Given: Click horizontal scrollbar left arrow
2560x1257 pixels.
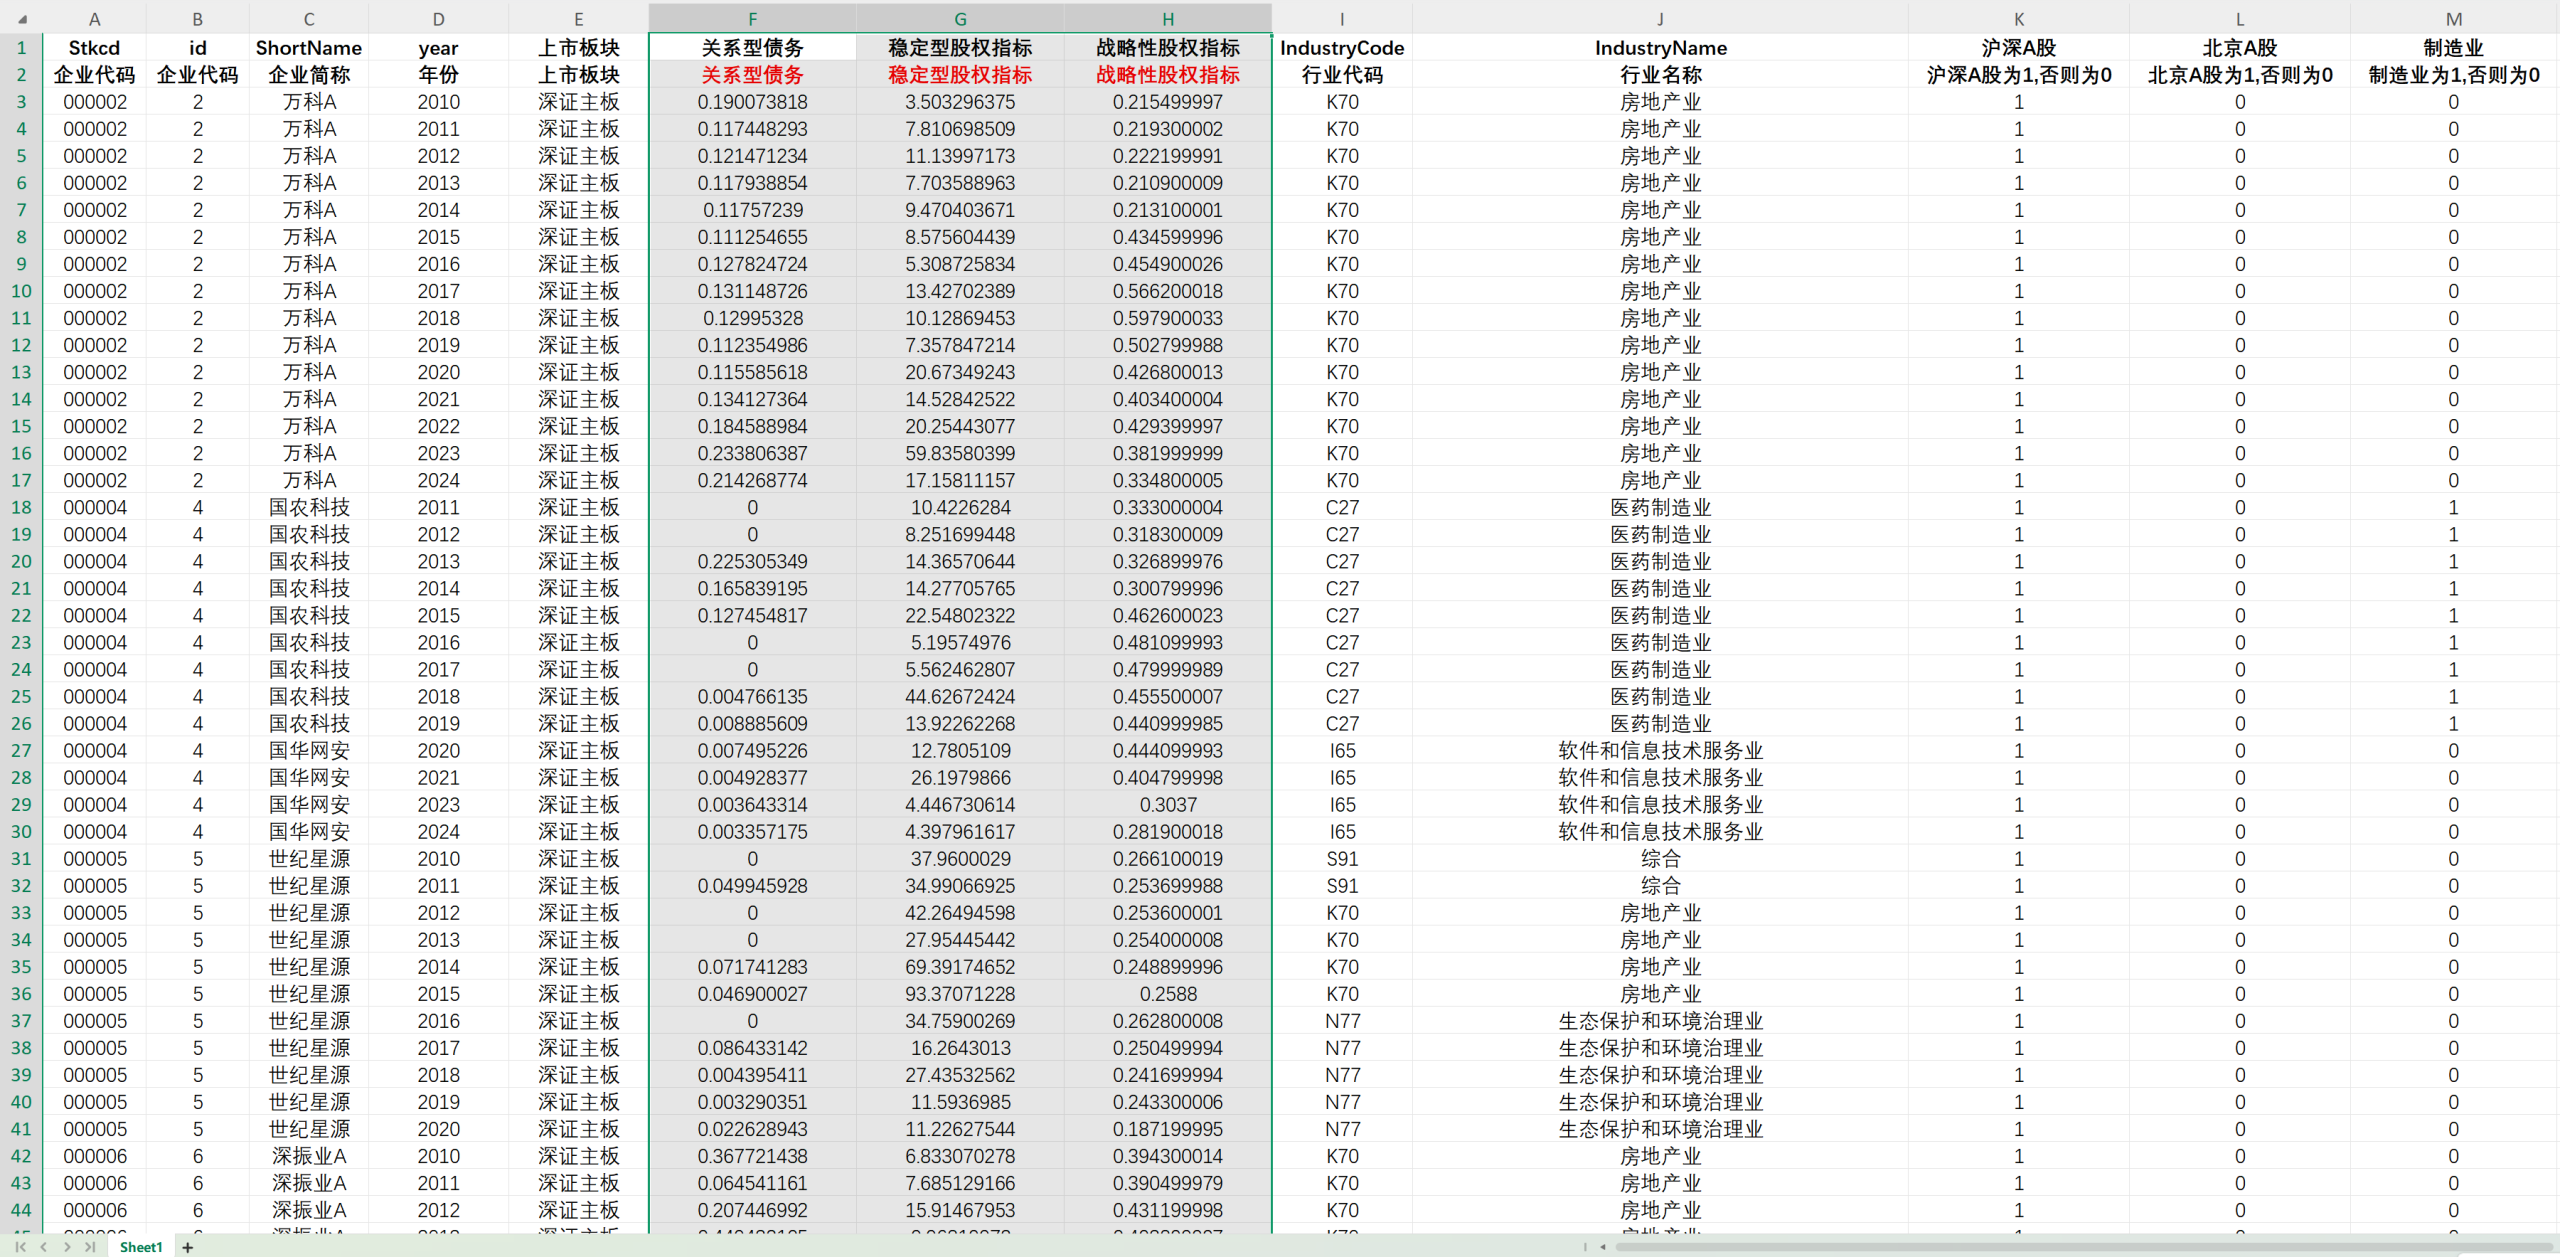Looking at the screenshot, I should click(1603, 1247).
